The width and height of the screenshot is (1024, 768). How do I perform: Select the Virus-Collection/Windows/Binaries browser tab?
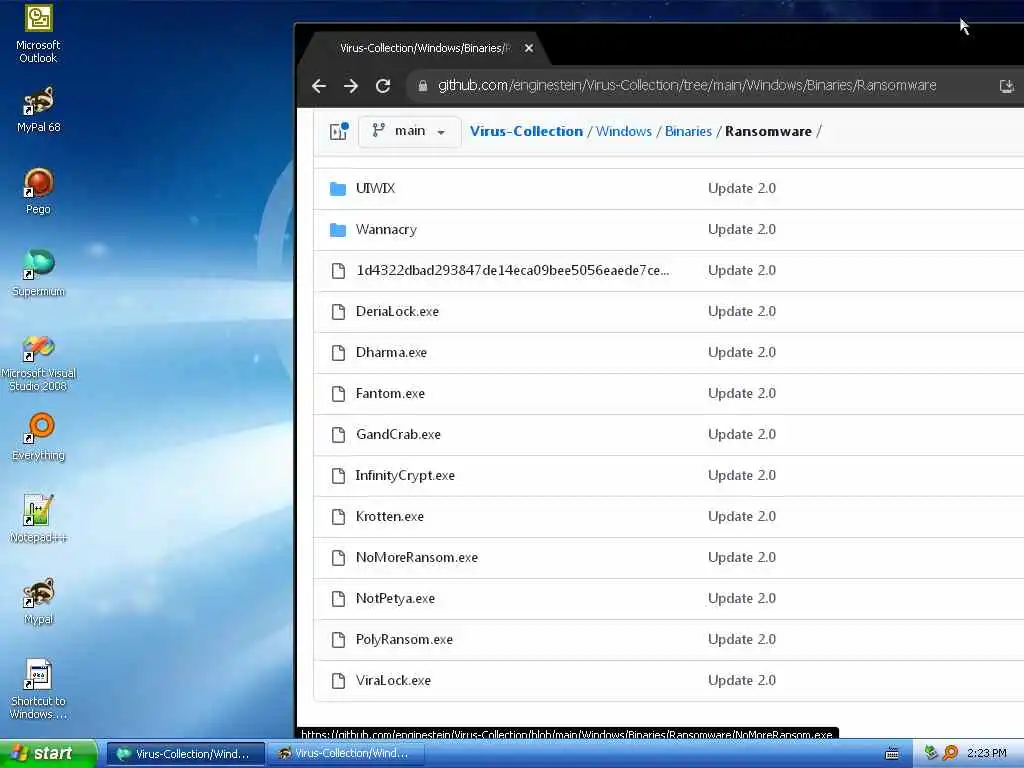pos(424,48)
